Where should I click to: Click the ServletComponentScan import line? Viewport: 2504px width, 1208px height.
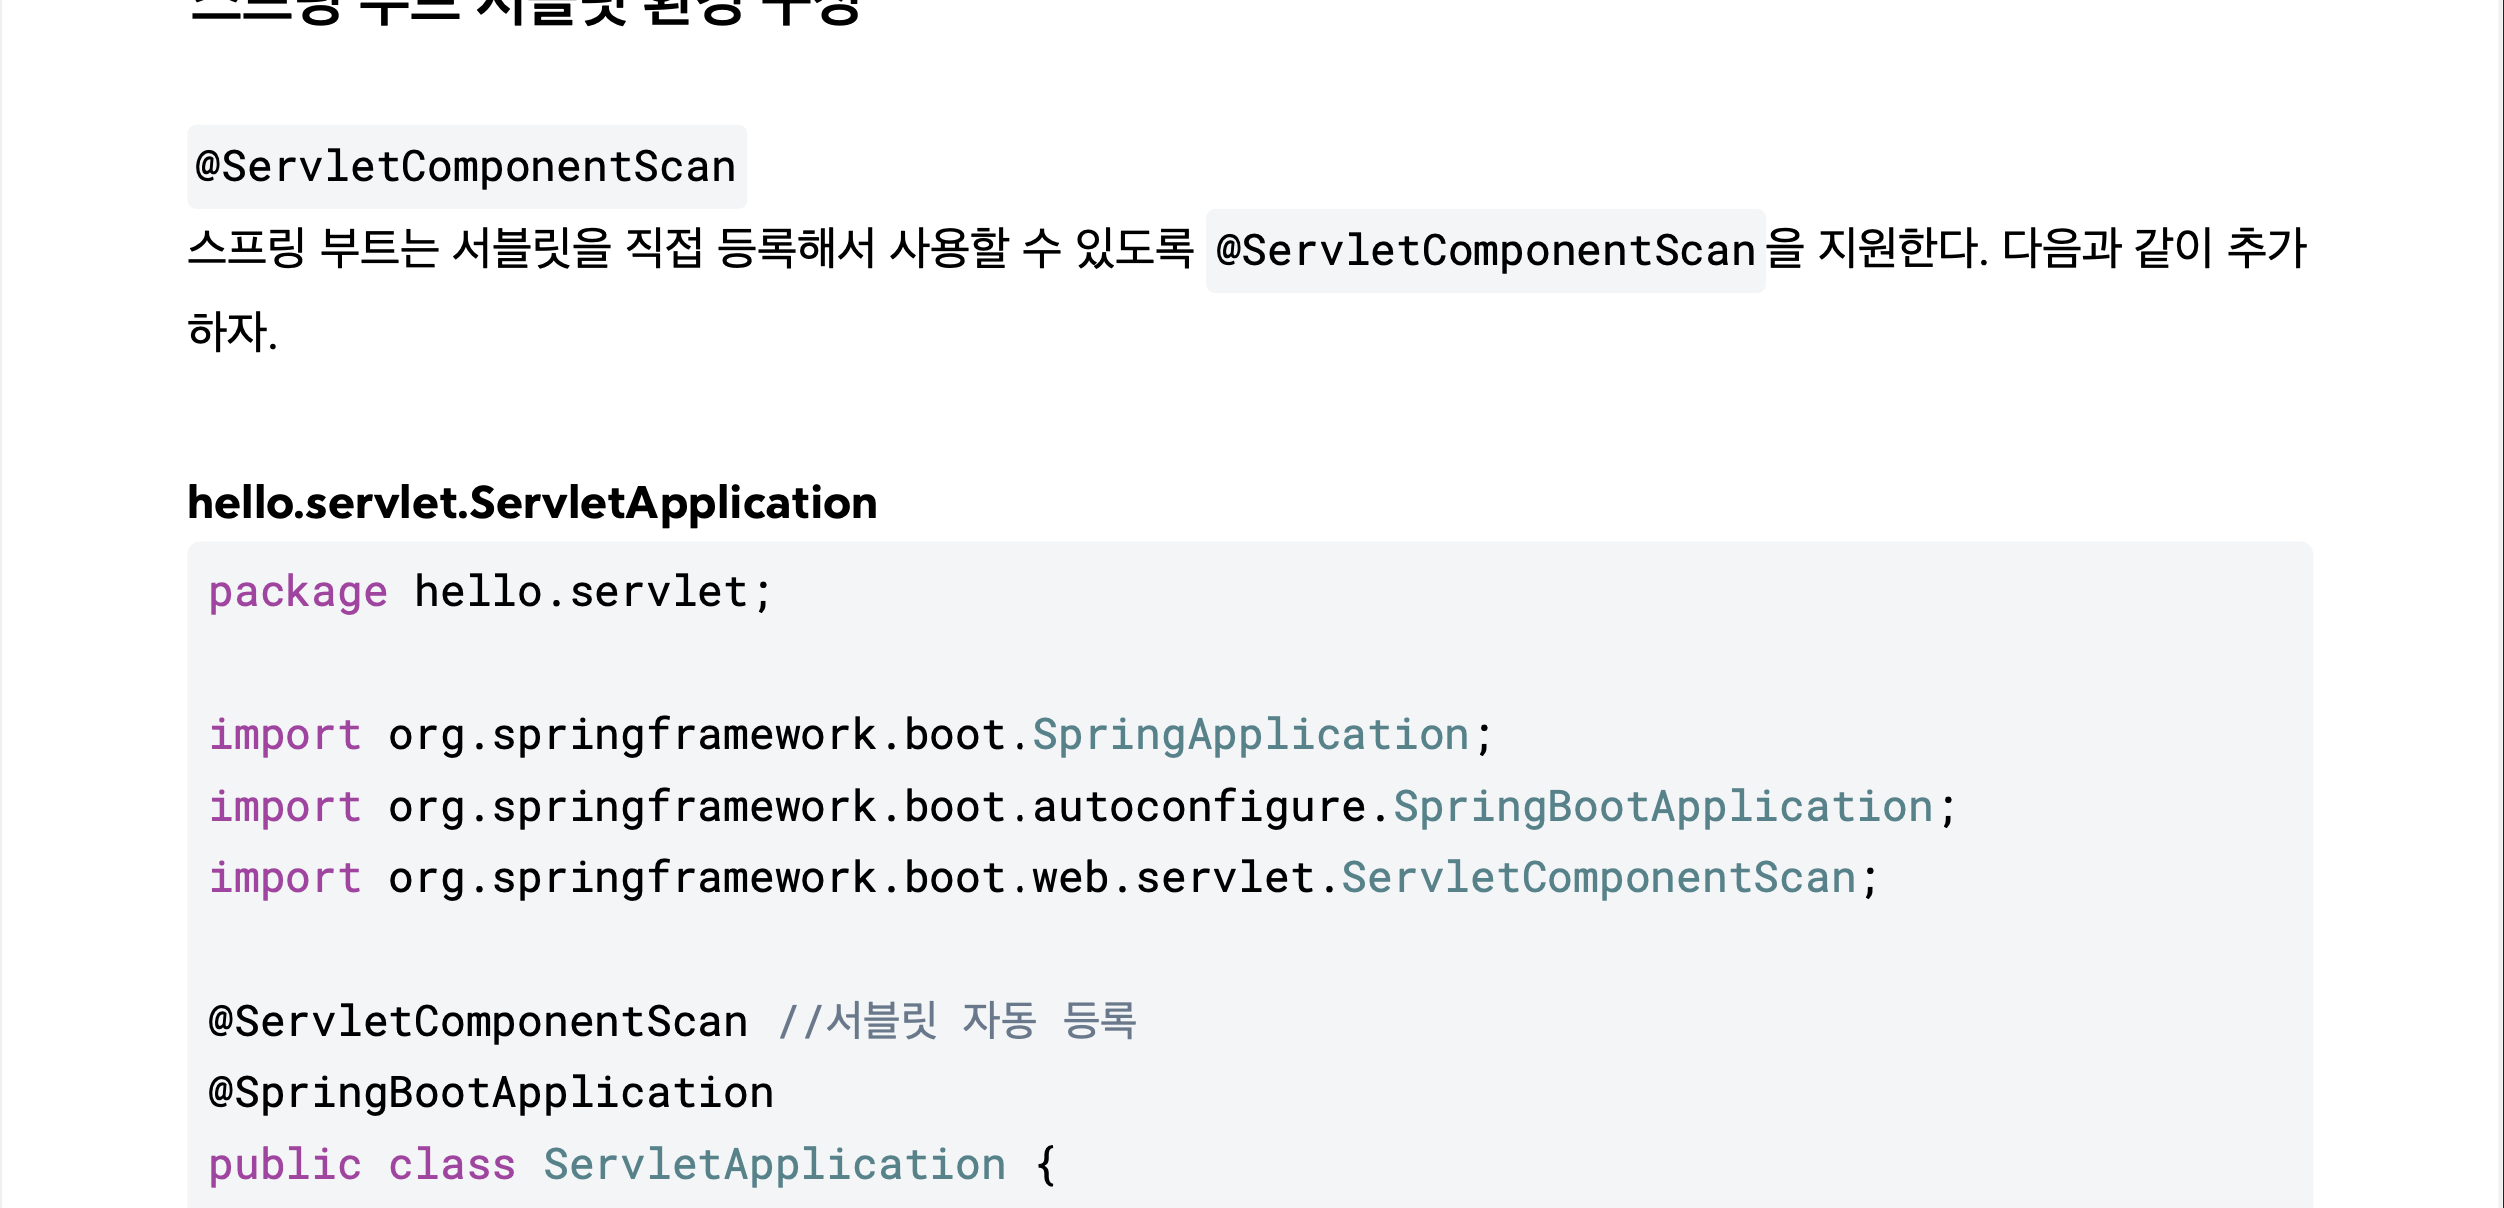click(x=1044, y=879)
